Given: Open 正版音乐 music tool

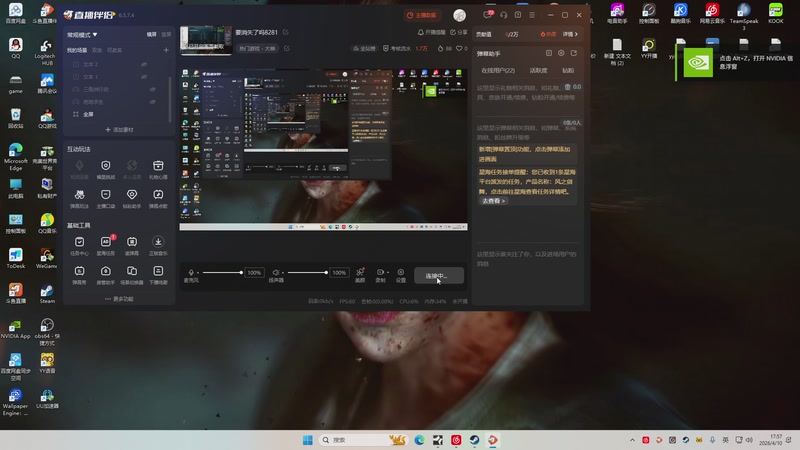Looking at the screenshot, I should click(x=158, y=245).
